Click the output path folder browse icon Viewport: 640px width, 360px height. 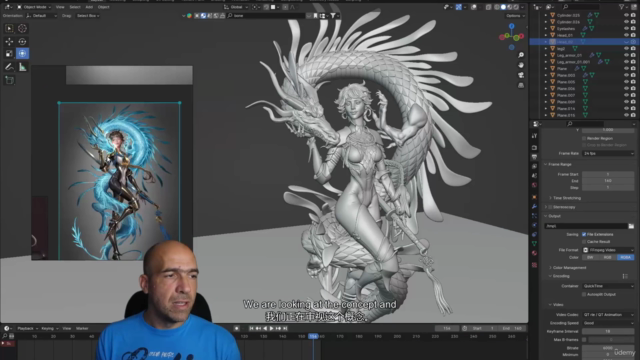point(631,226)
